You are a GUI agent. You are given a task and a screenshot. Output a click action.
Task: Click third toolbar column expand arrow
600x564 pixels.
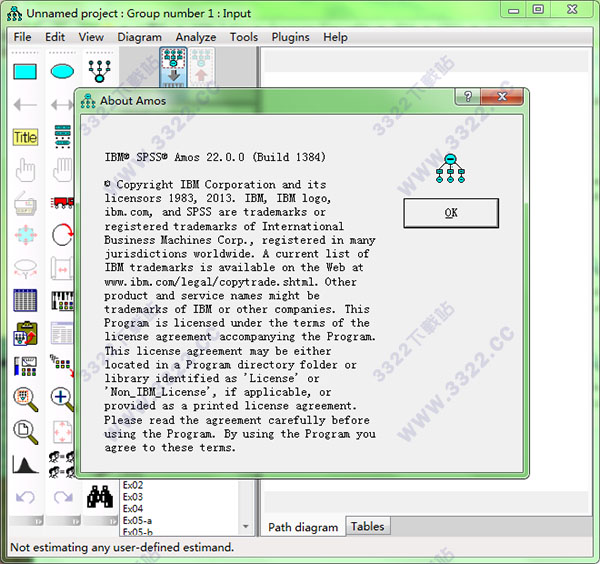pos(113,521)
